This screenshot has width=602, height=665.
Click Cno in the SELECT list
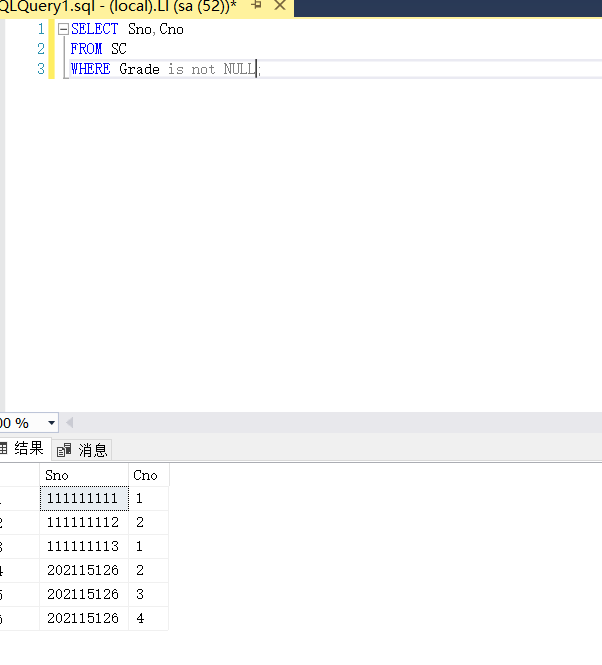click(x=171, y=29)
